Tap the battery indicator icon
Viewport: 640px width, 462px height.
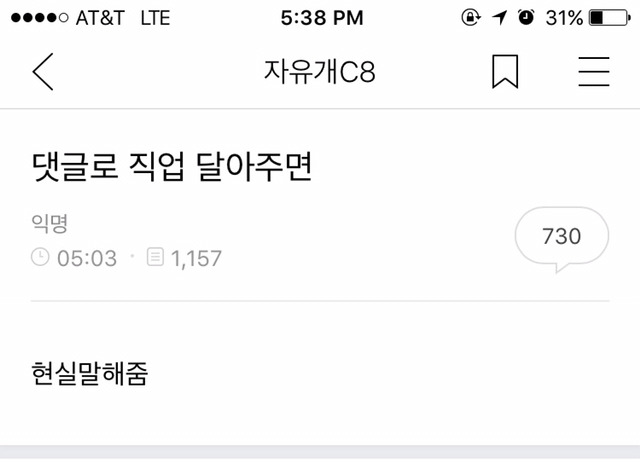point(610,18)
